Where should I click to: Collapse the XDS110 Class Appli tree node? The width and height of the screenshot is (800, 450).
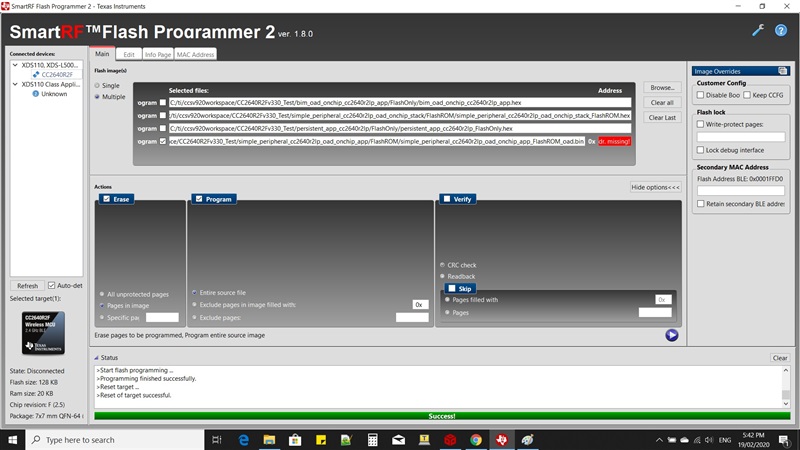[x=15, y=84]
